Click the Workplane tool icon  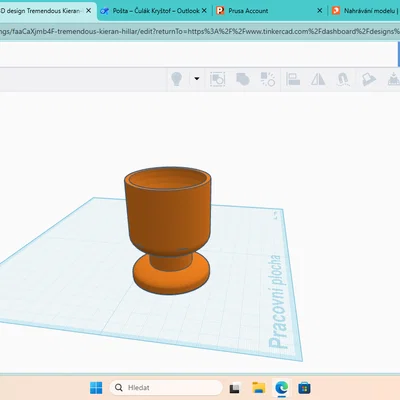pos(369,80)
